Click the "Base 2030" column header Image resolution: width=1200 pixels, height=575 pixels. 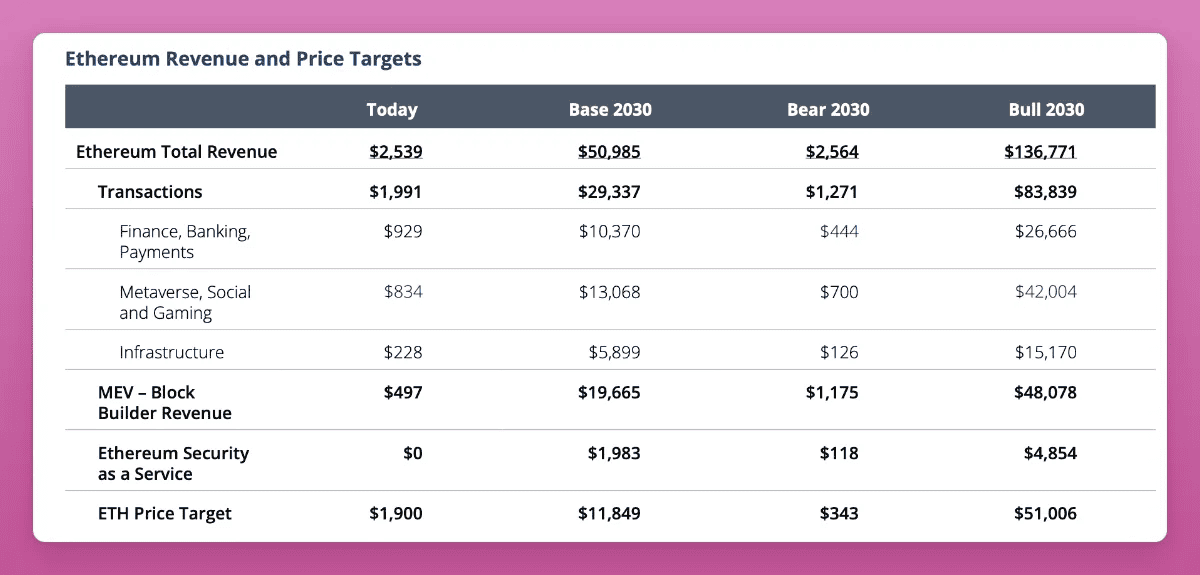point(610,110)
